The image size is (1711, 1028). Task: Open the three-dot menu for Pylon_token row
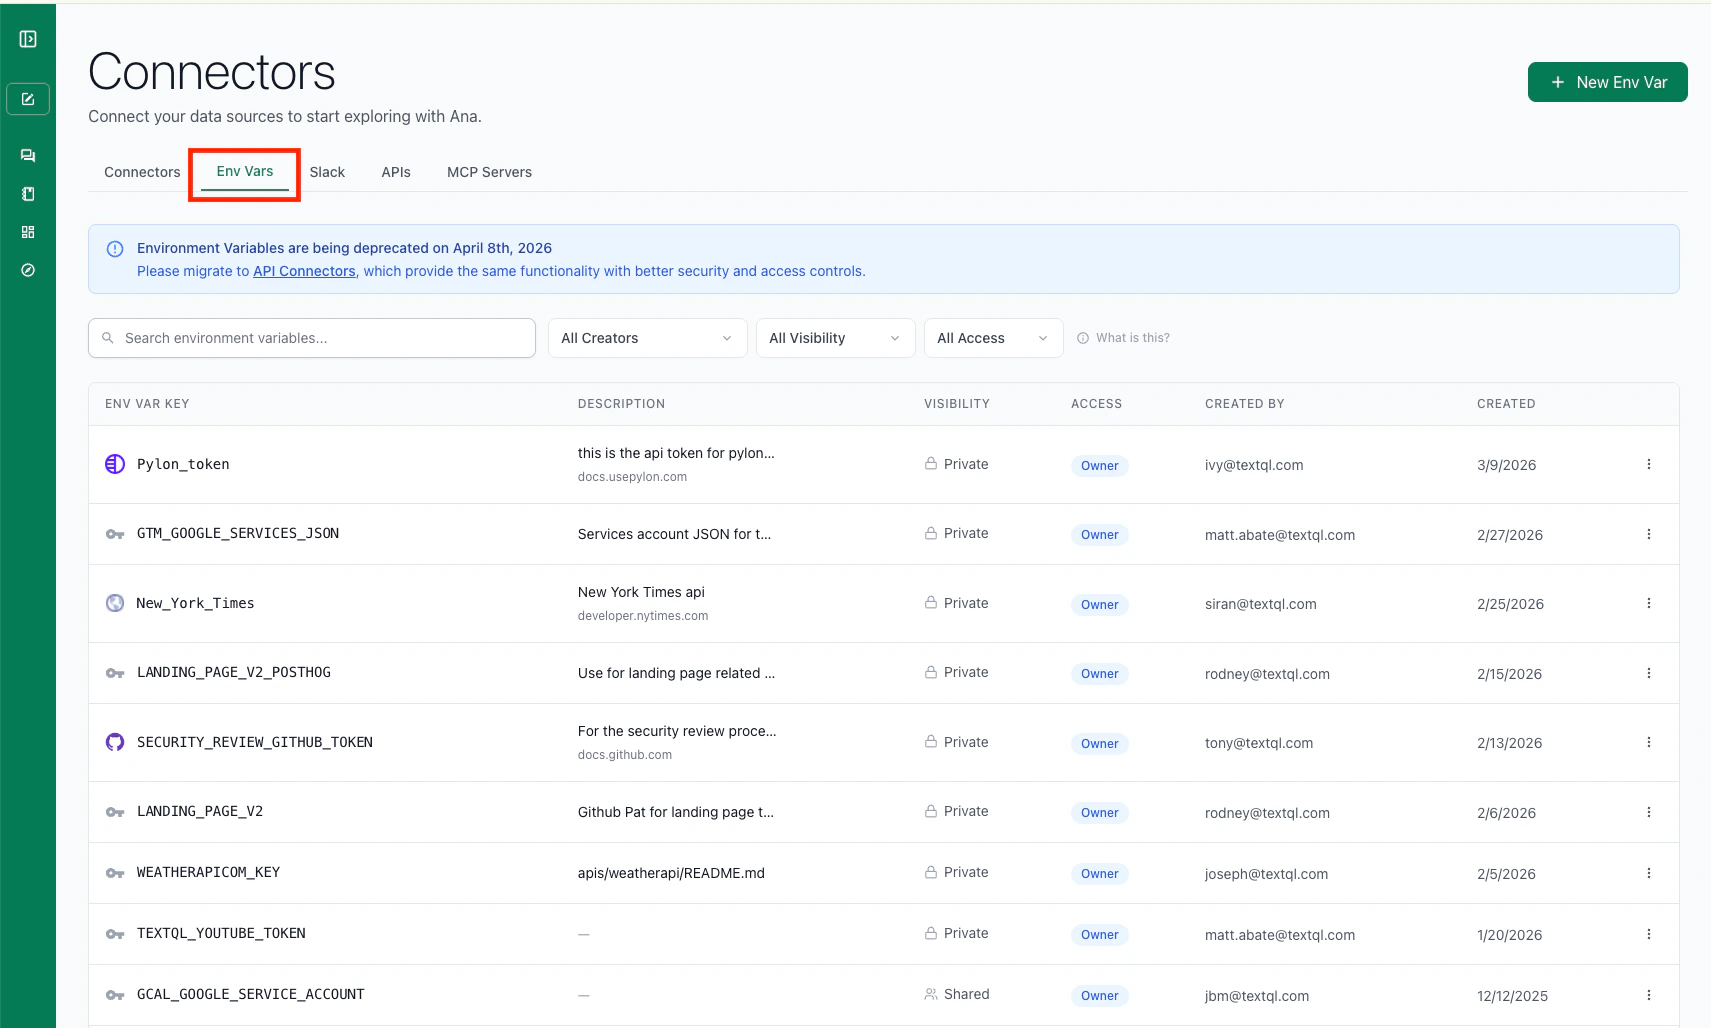1649,464
